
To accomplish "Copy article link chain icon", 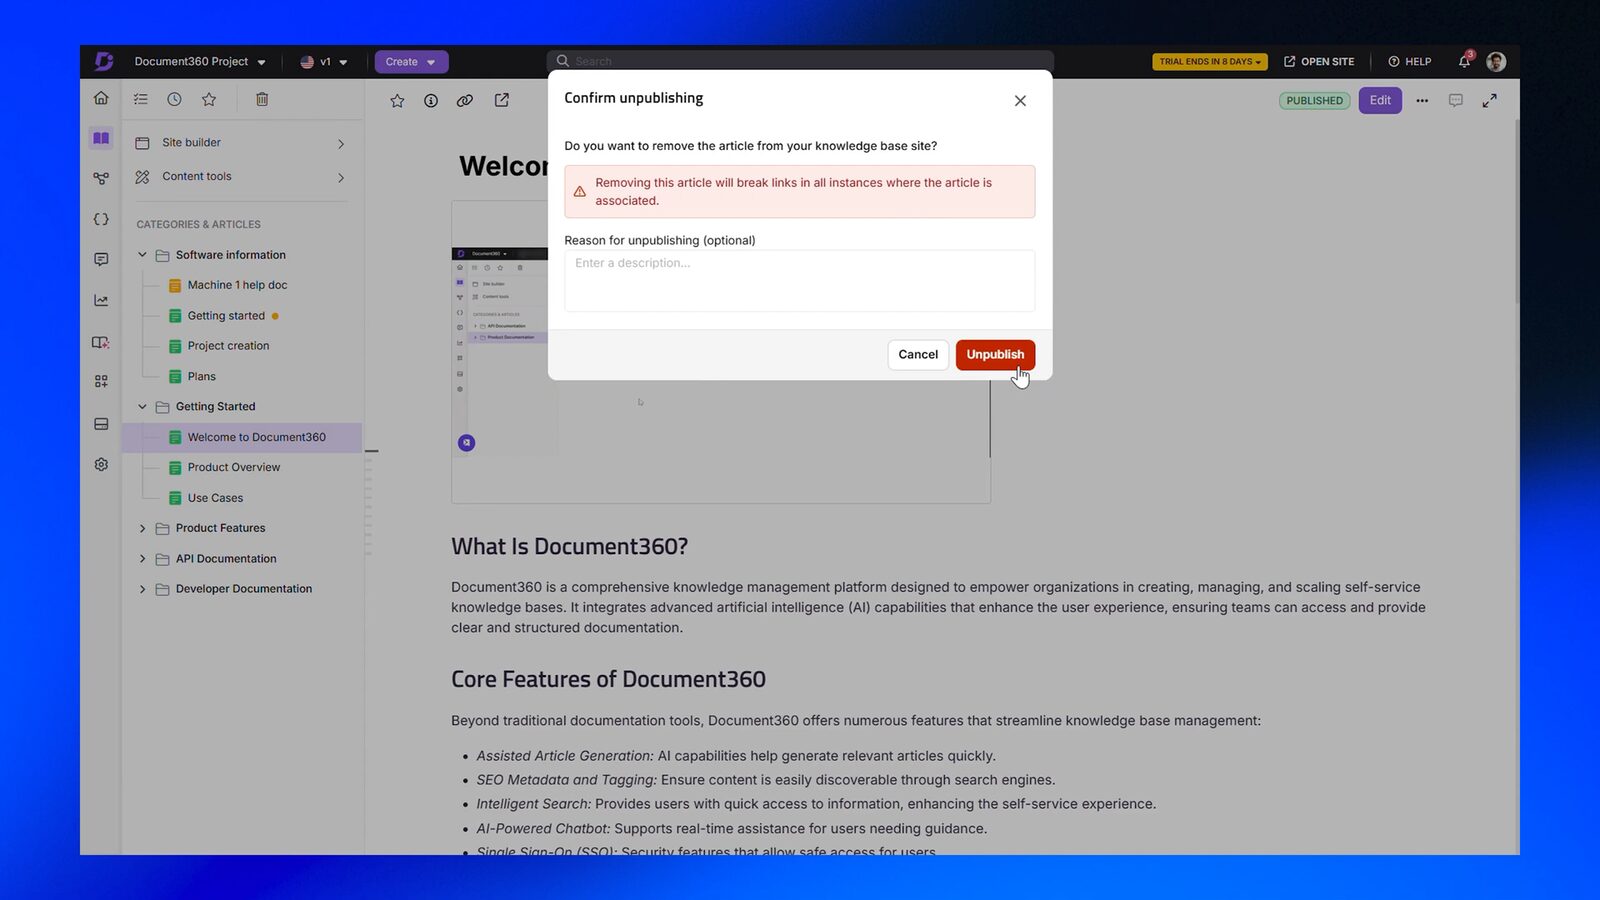I will 465,100.
